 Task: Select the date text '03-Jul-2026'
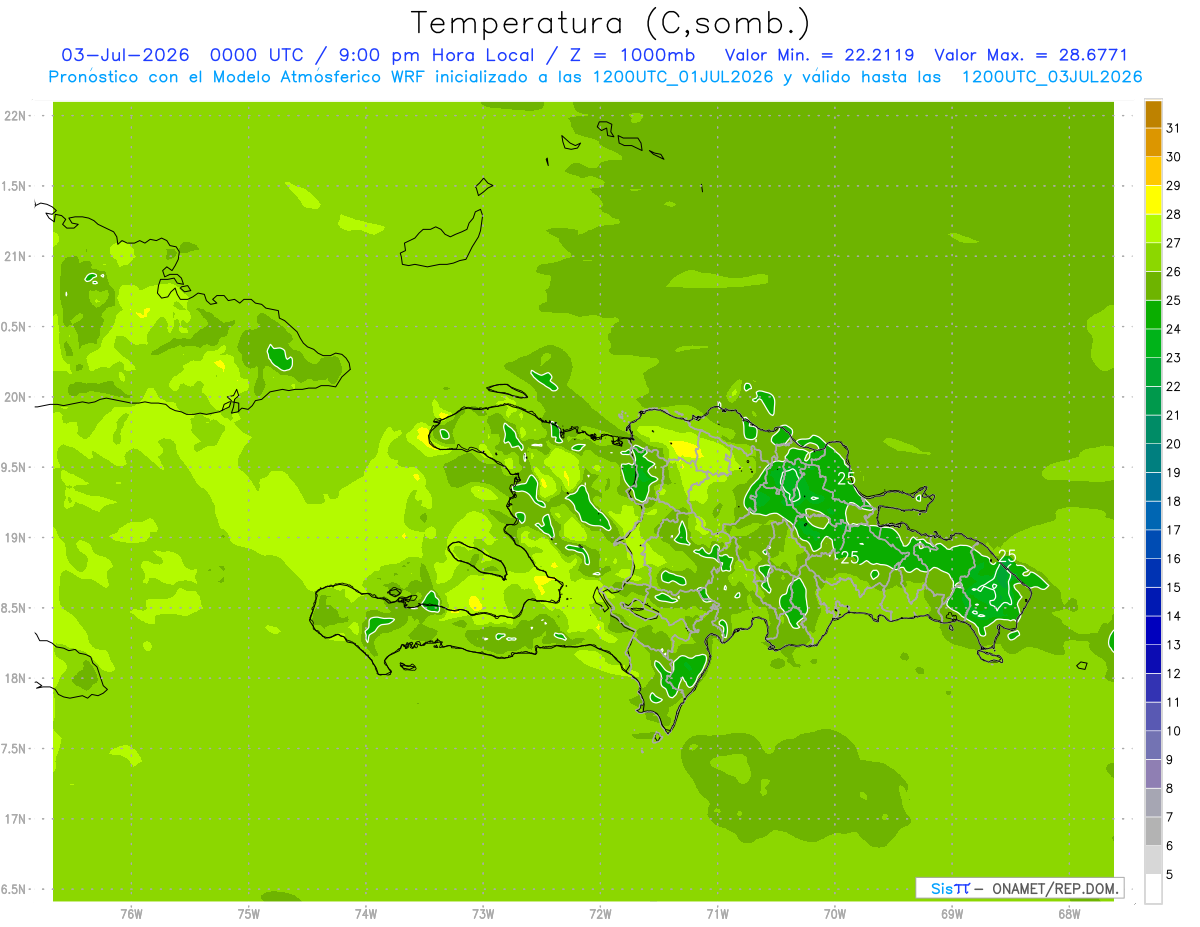tap(125, 55)
